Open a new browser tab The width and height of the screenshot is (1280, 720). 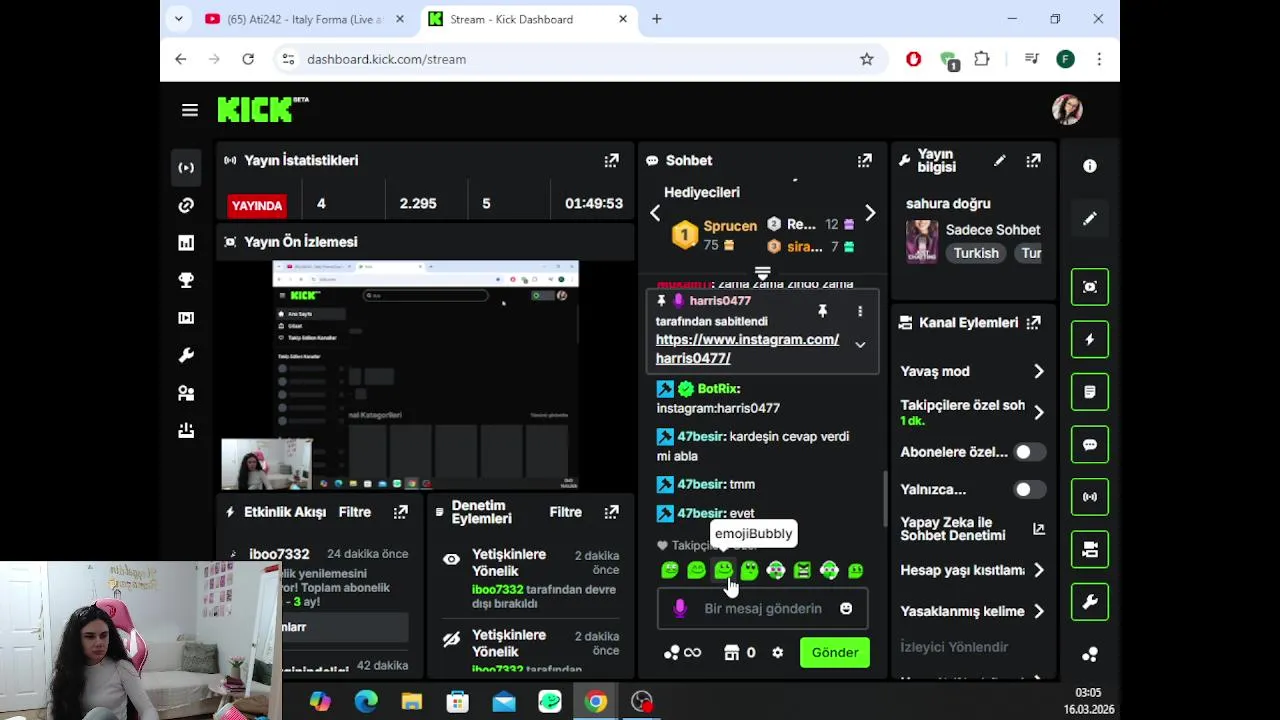point(657,19)
